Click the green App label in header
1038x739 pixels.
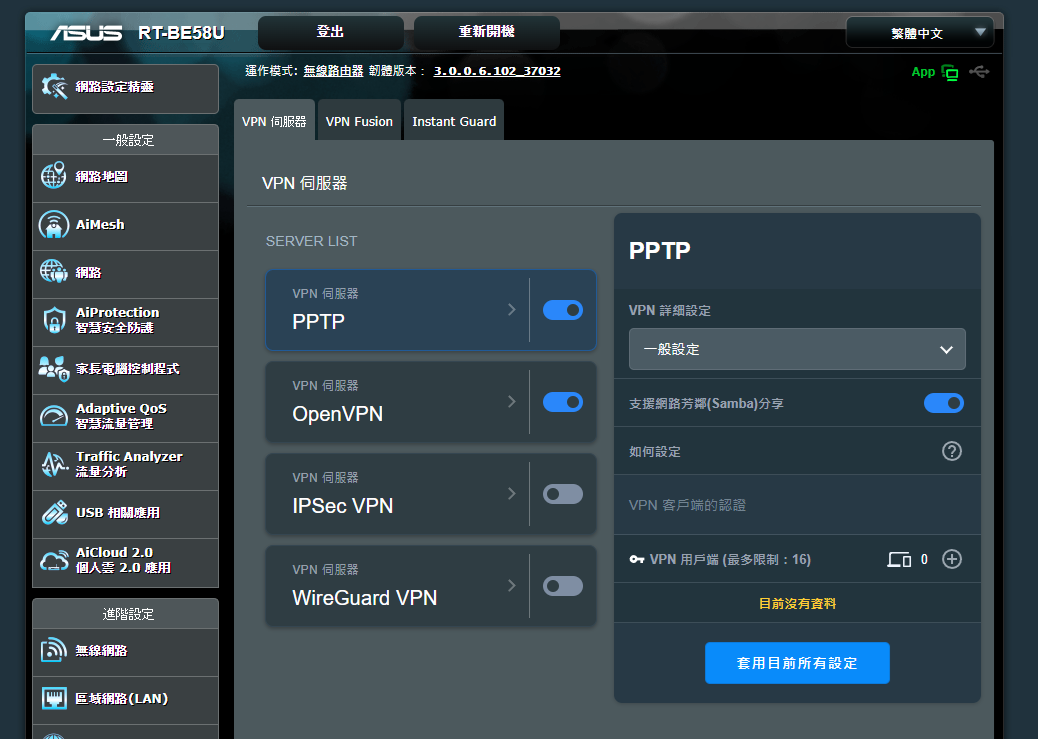click(x=923, y=72)
